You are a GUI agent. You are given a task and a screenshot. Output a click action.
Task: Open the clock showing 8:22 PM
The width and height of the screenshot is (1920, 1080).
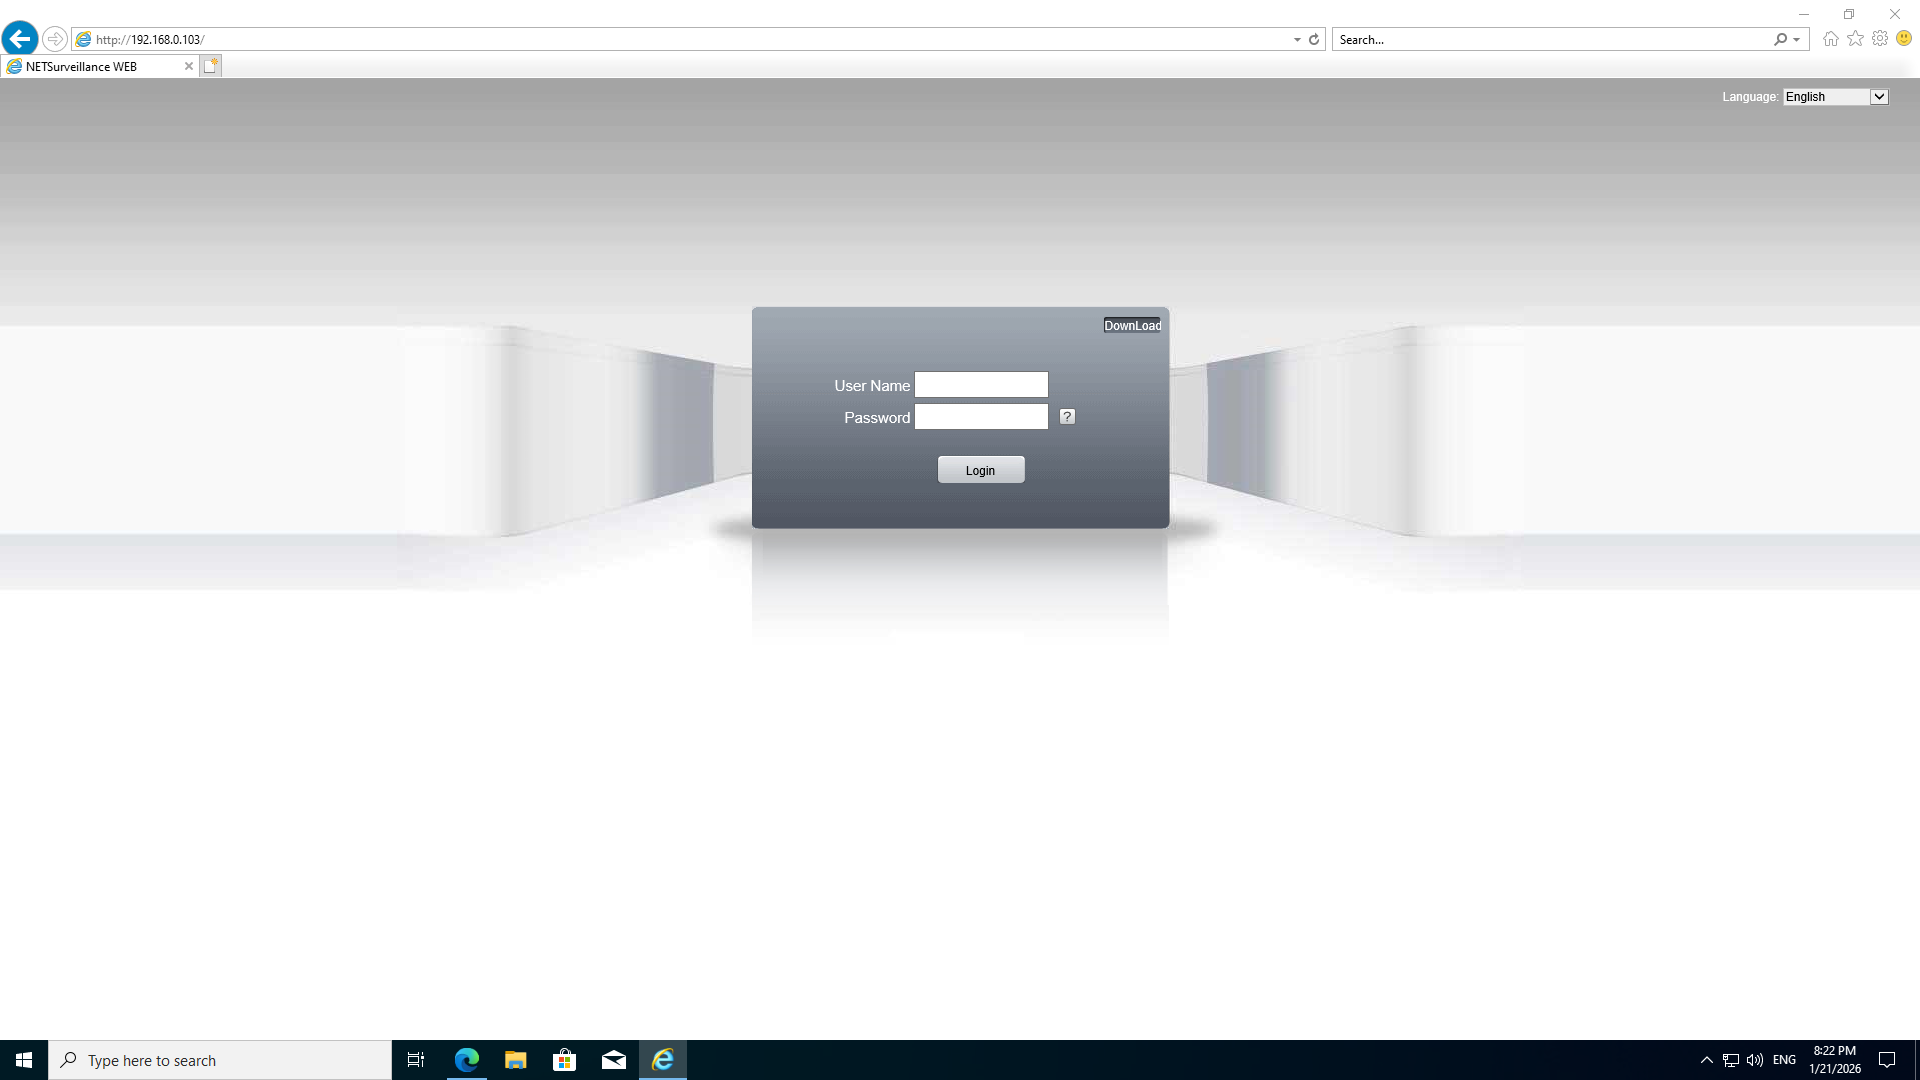point(1835,1060)
